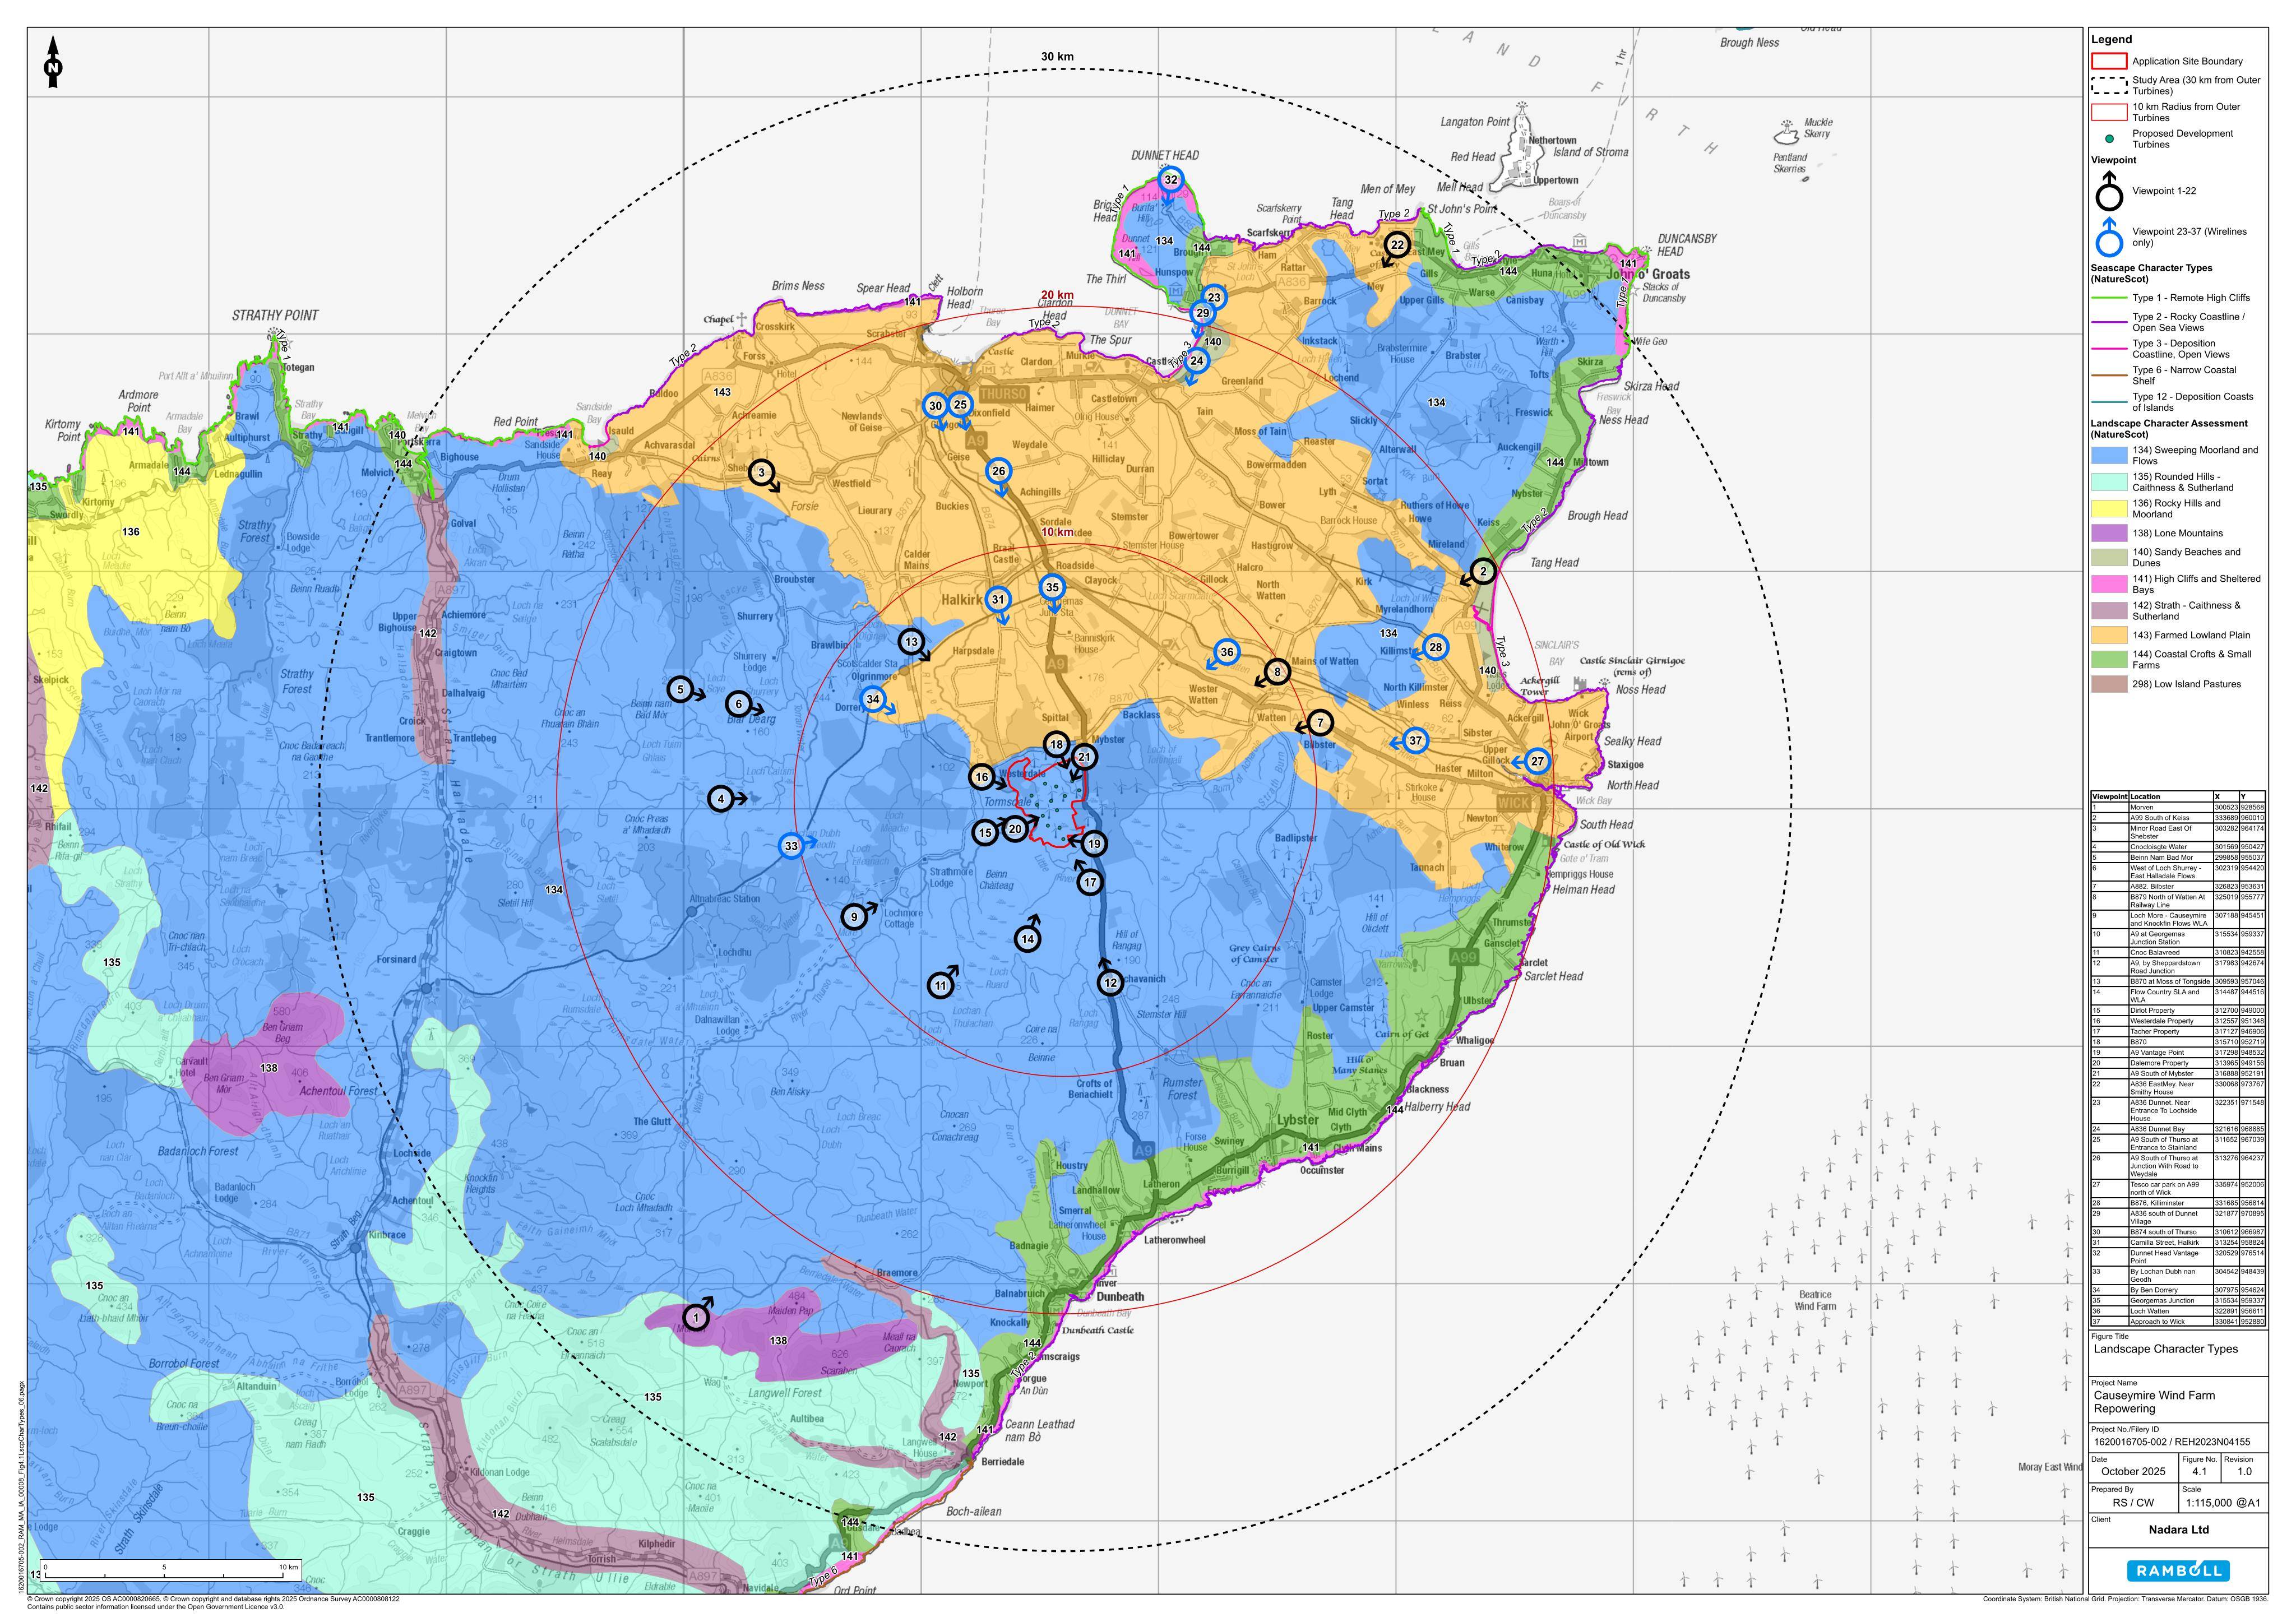Image resolution: width=2296 pixels, height=1622 pixels.
Task: Click the THURSO town label
Action: [x=1003, y=394]
